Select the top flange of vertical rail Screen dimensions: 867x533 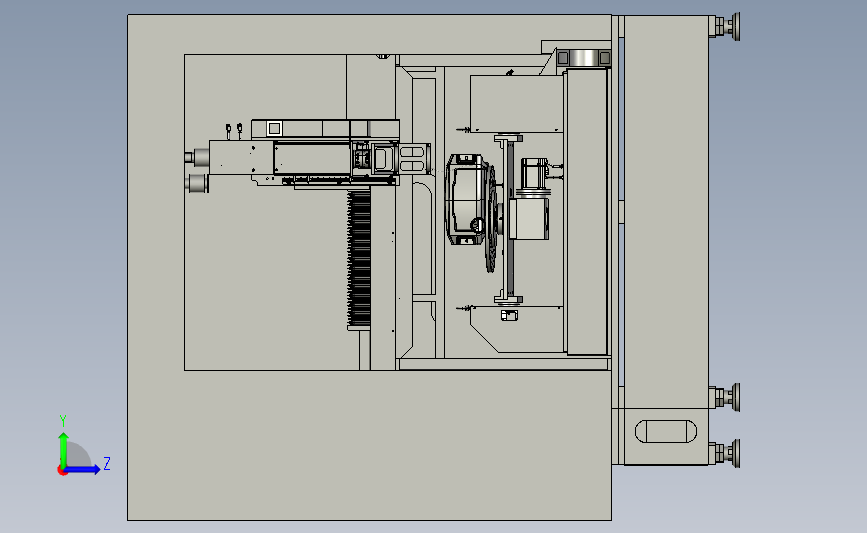(509, 138)
